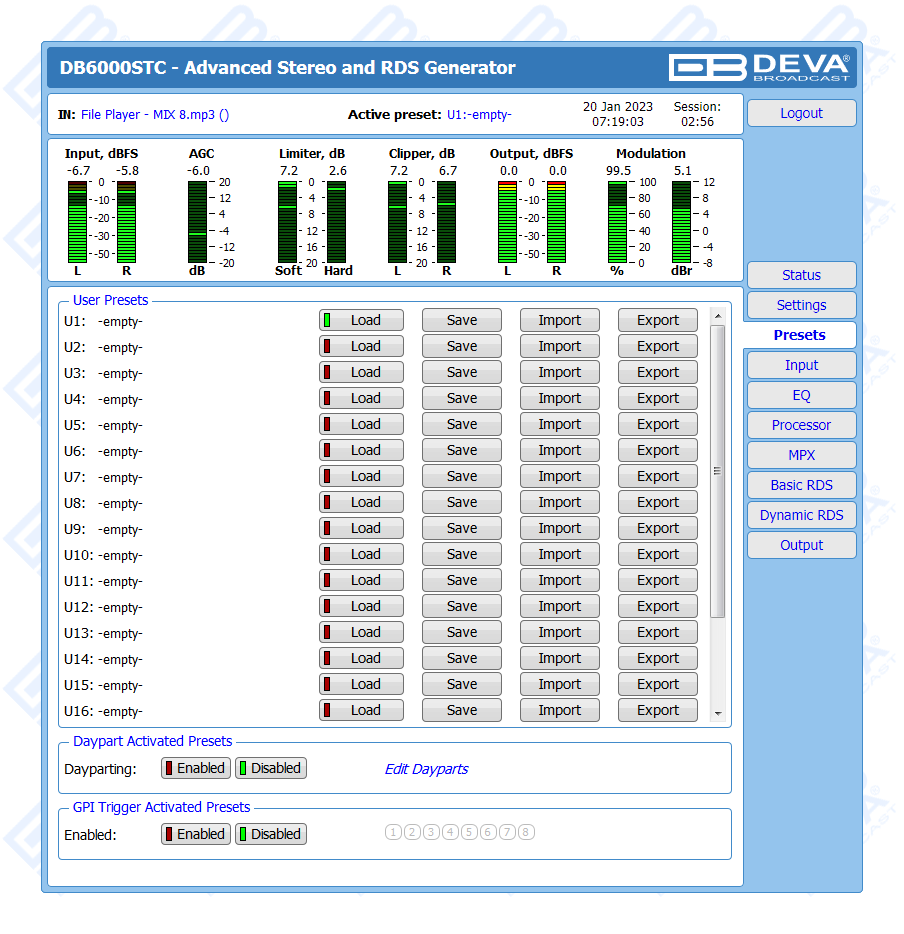
Task: Disable Dayparting activated presets
Action: [x=270, y=768]
